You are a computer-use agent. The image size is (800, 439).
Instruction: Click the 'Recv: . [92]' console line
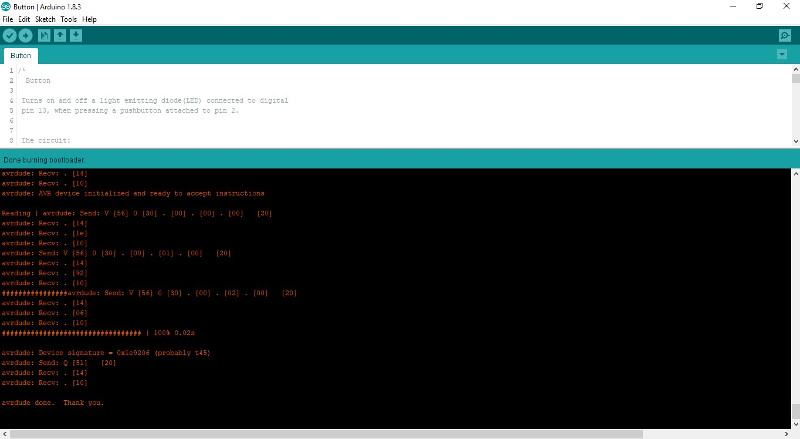pos(44,273)
